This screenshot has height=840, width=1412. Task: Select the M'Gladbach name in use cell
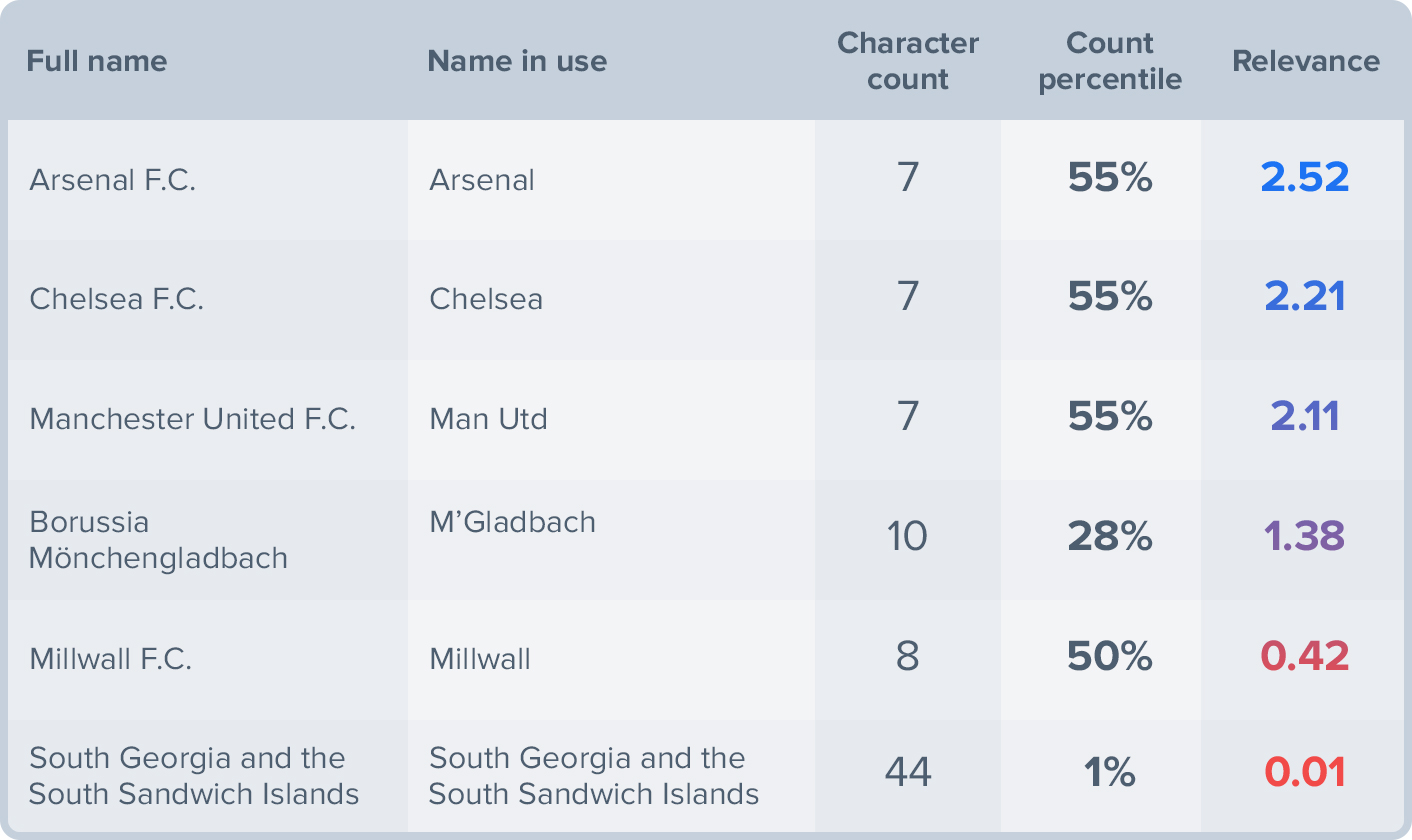pyautogui.click(x=512, y=522)
